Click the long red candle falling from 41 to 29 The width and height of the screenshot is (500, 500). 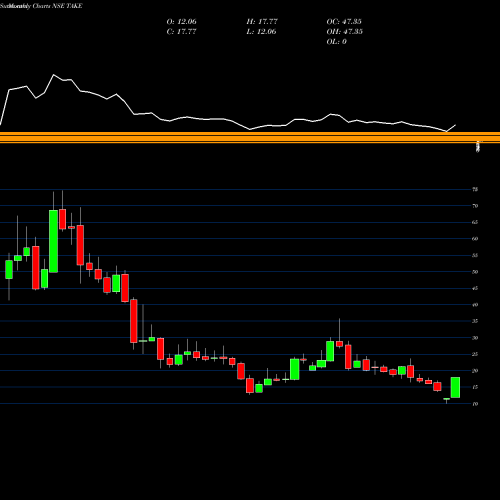[134, 321]
